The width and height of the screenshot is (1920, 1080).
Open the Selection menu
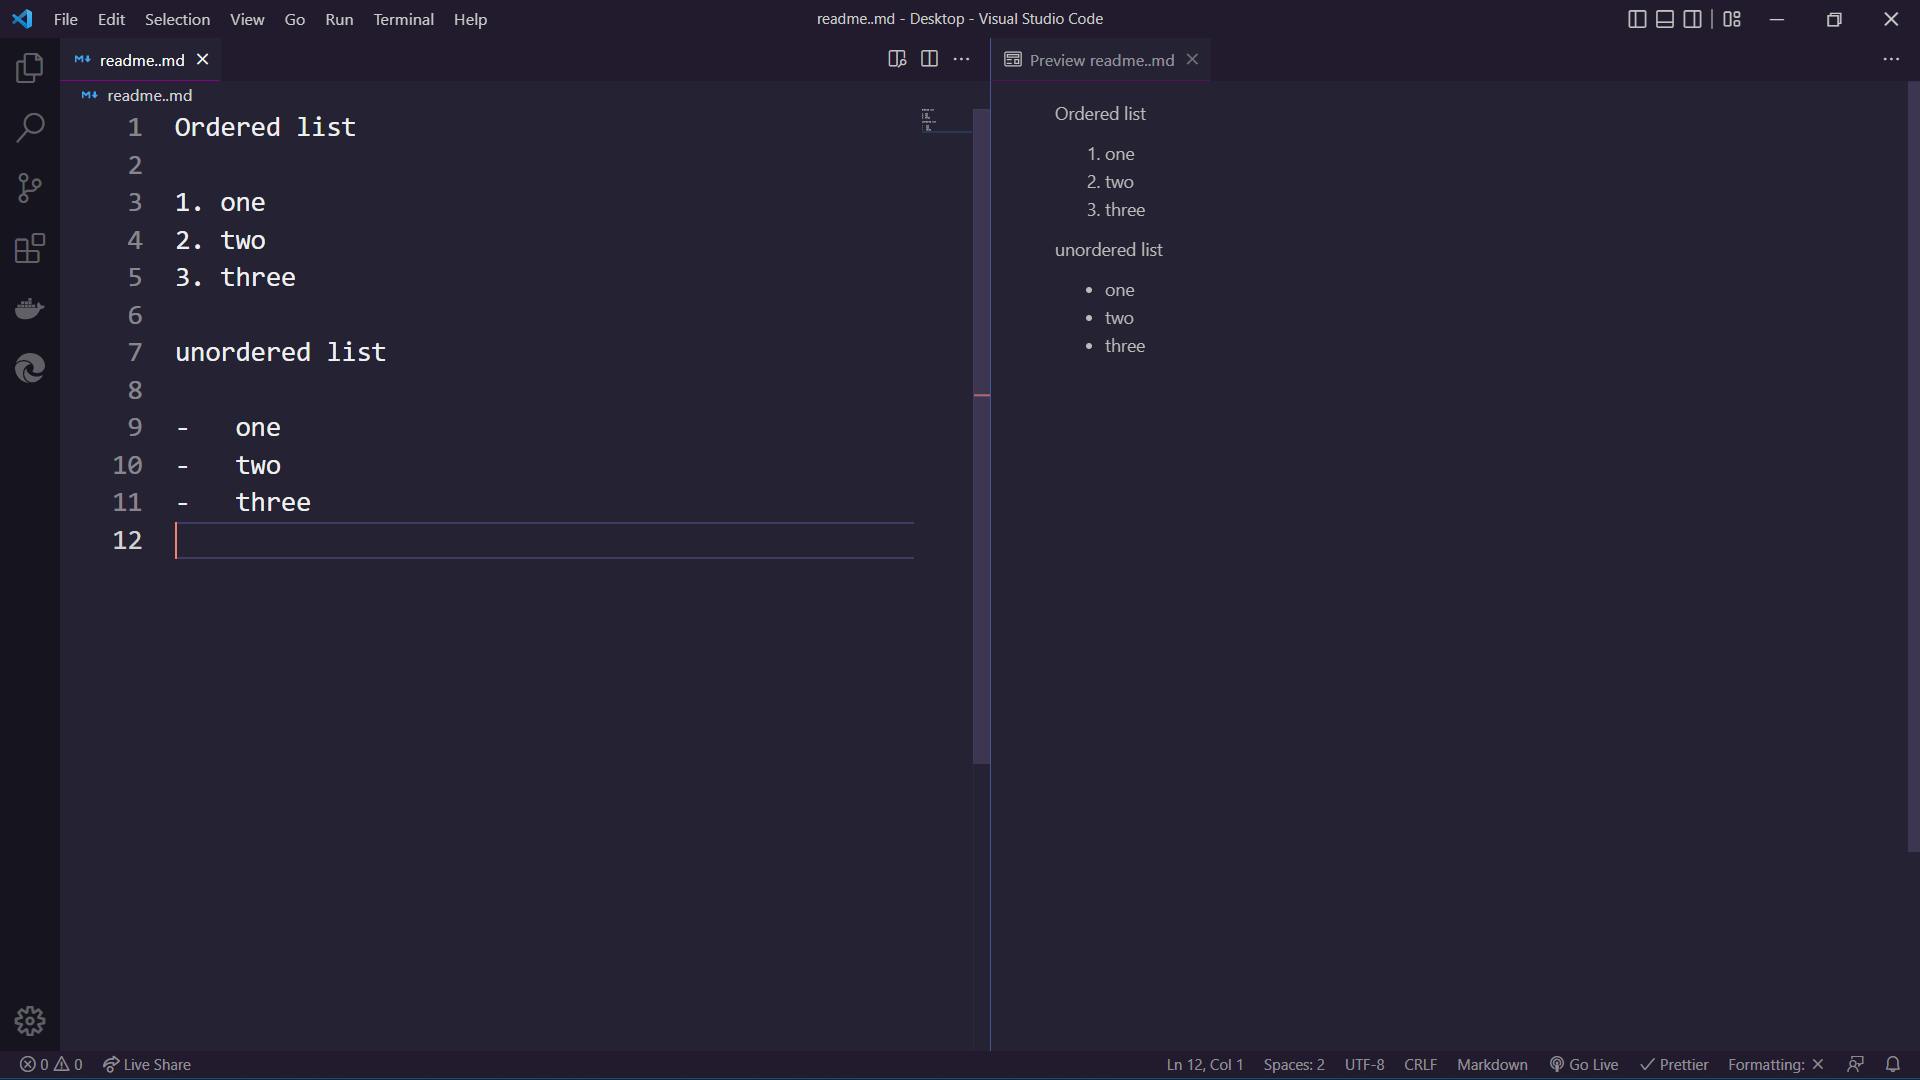click(x=177, y=19)
